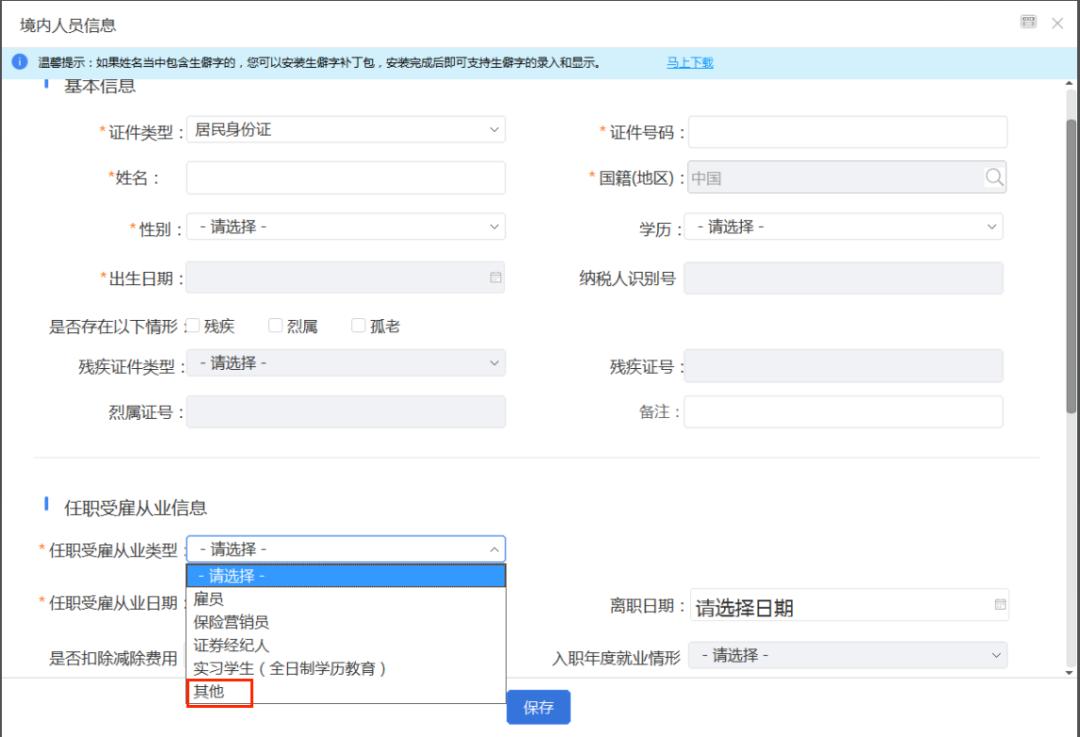Click the search icon in the nationality field

click(993, 177)
